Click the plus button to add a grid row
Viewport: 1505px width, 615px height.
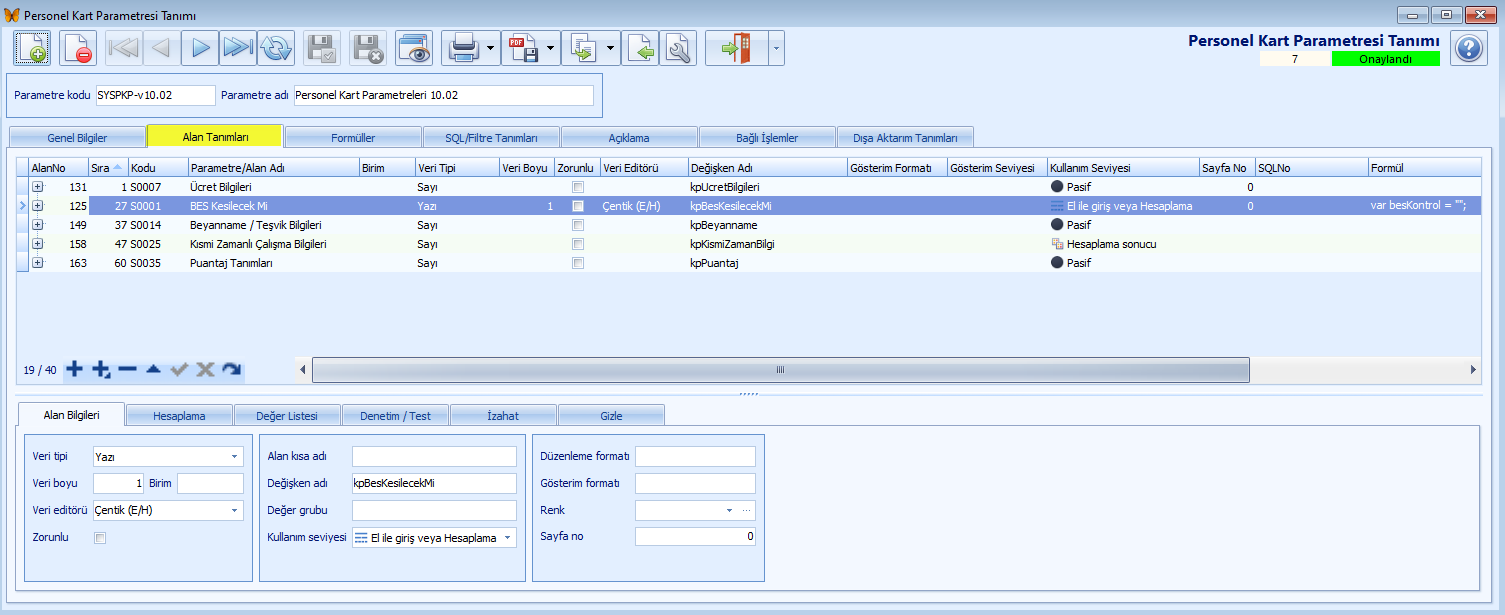(74, 370)
